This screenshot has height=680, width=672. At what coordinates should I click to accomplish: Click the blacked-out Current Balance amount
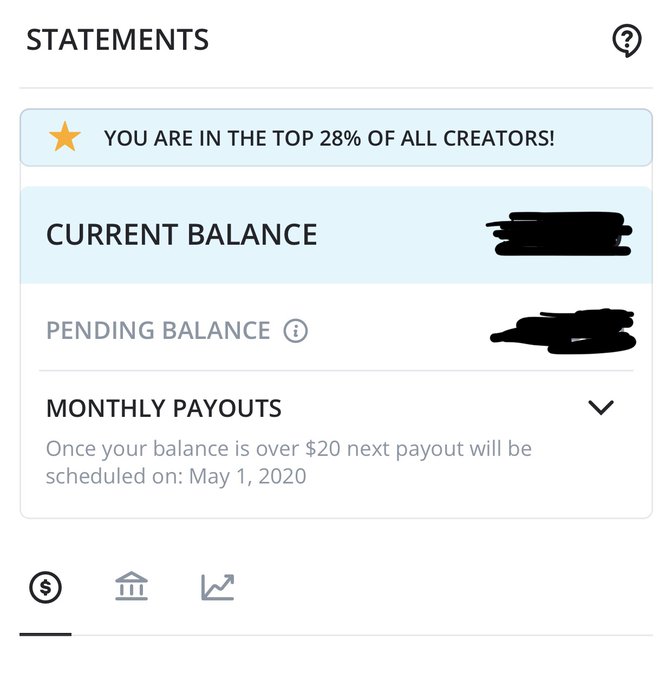click(x=558, y=233)
